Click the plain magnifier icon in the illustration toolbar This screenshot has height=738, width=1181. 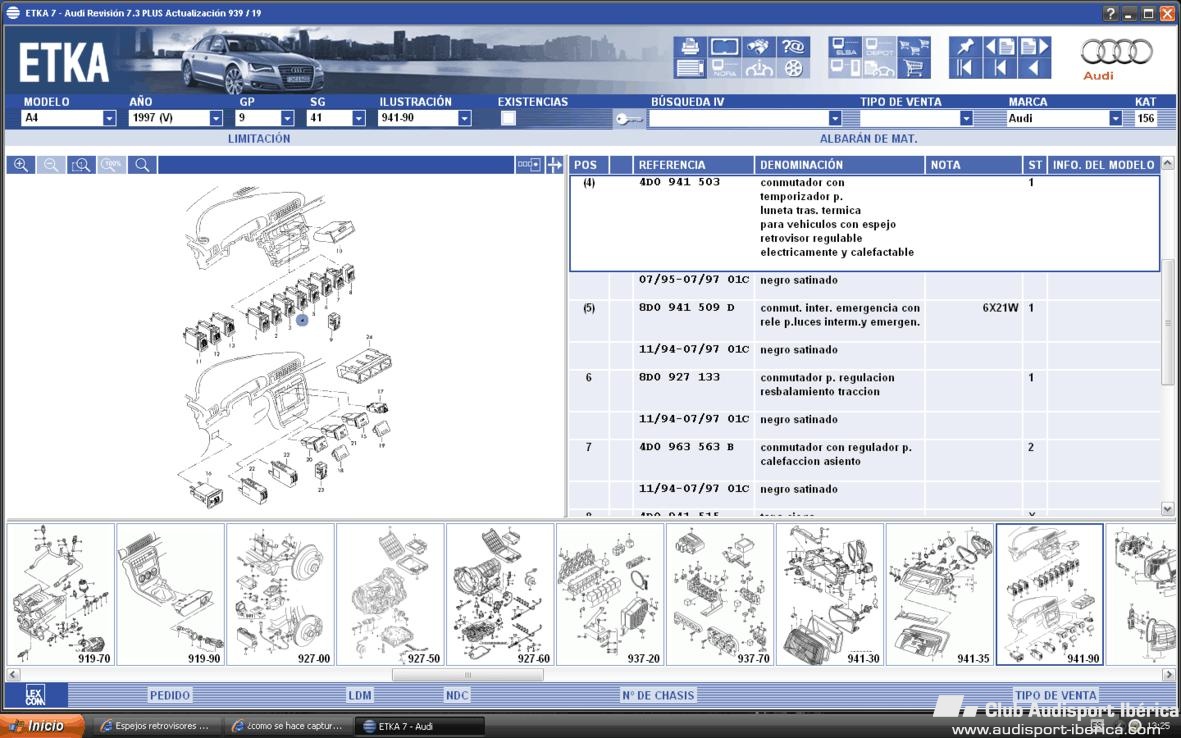coord(142,165)
